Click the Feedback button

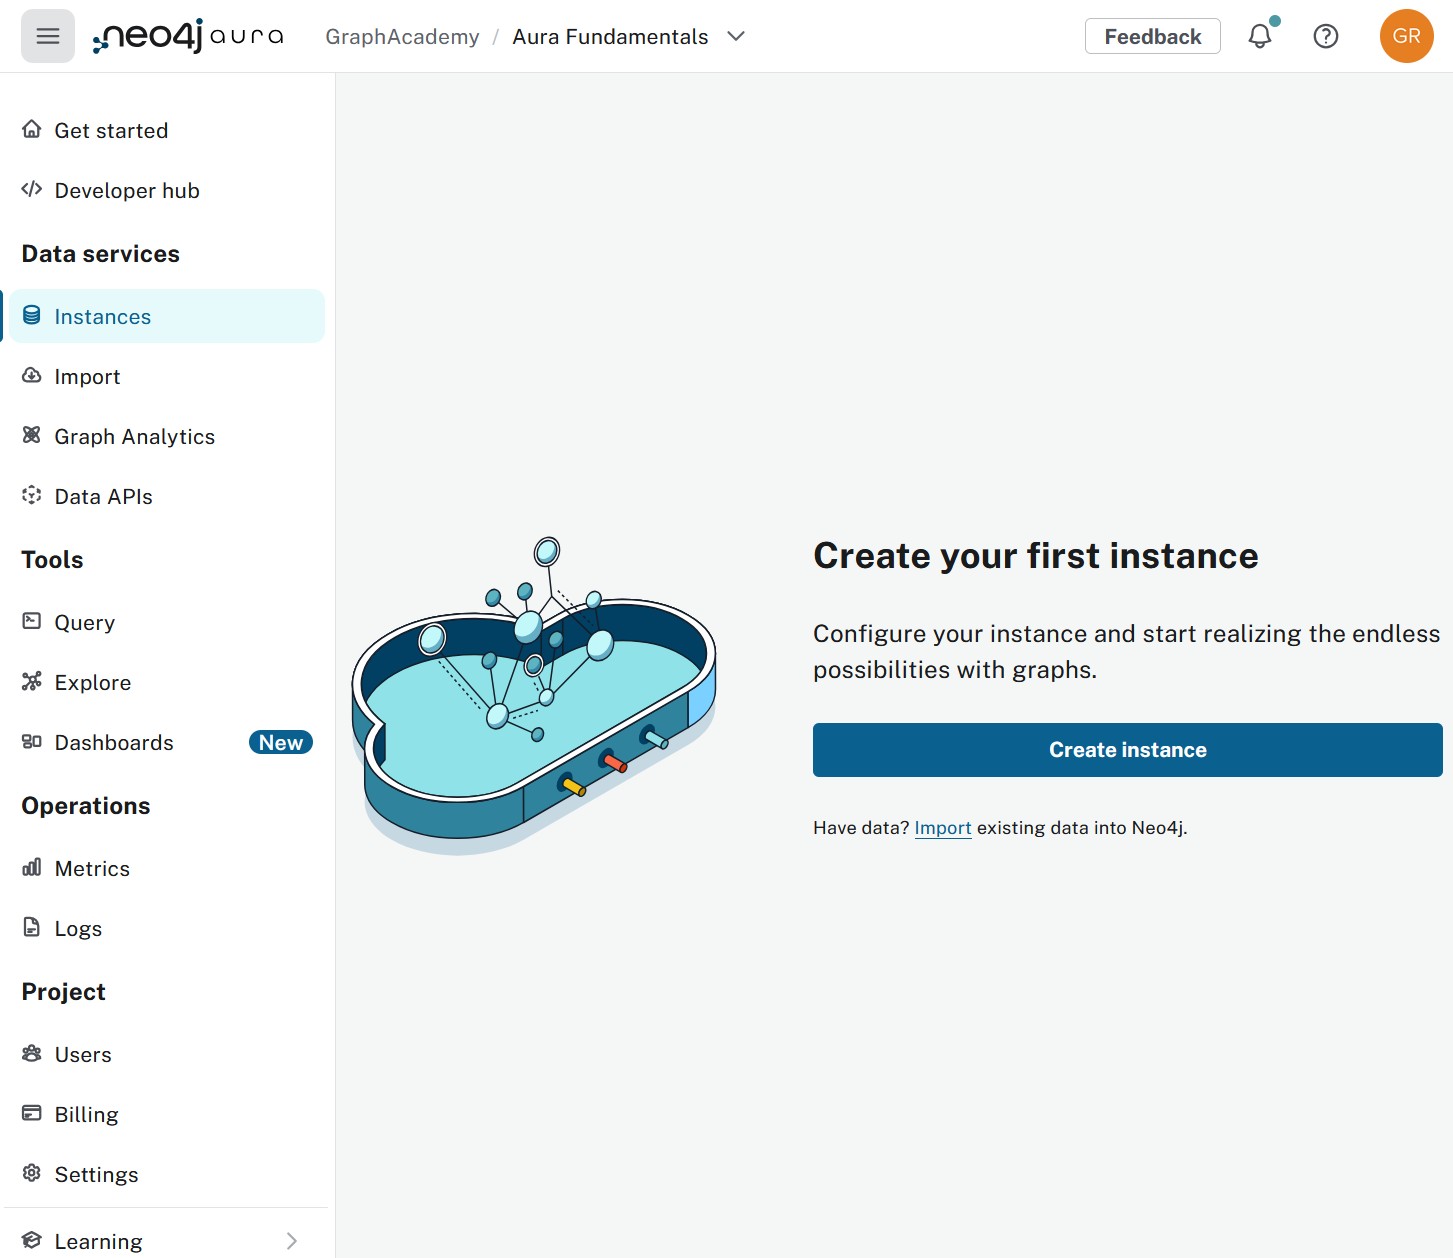[x=1152, y=36]
